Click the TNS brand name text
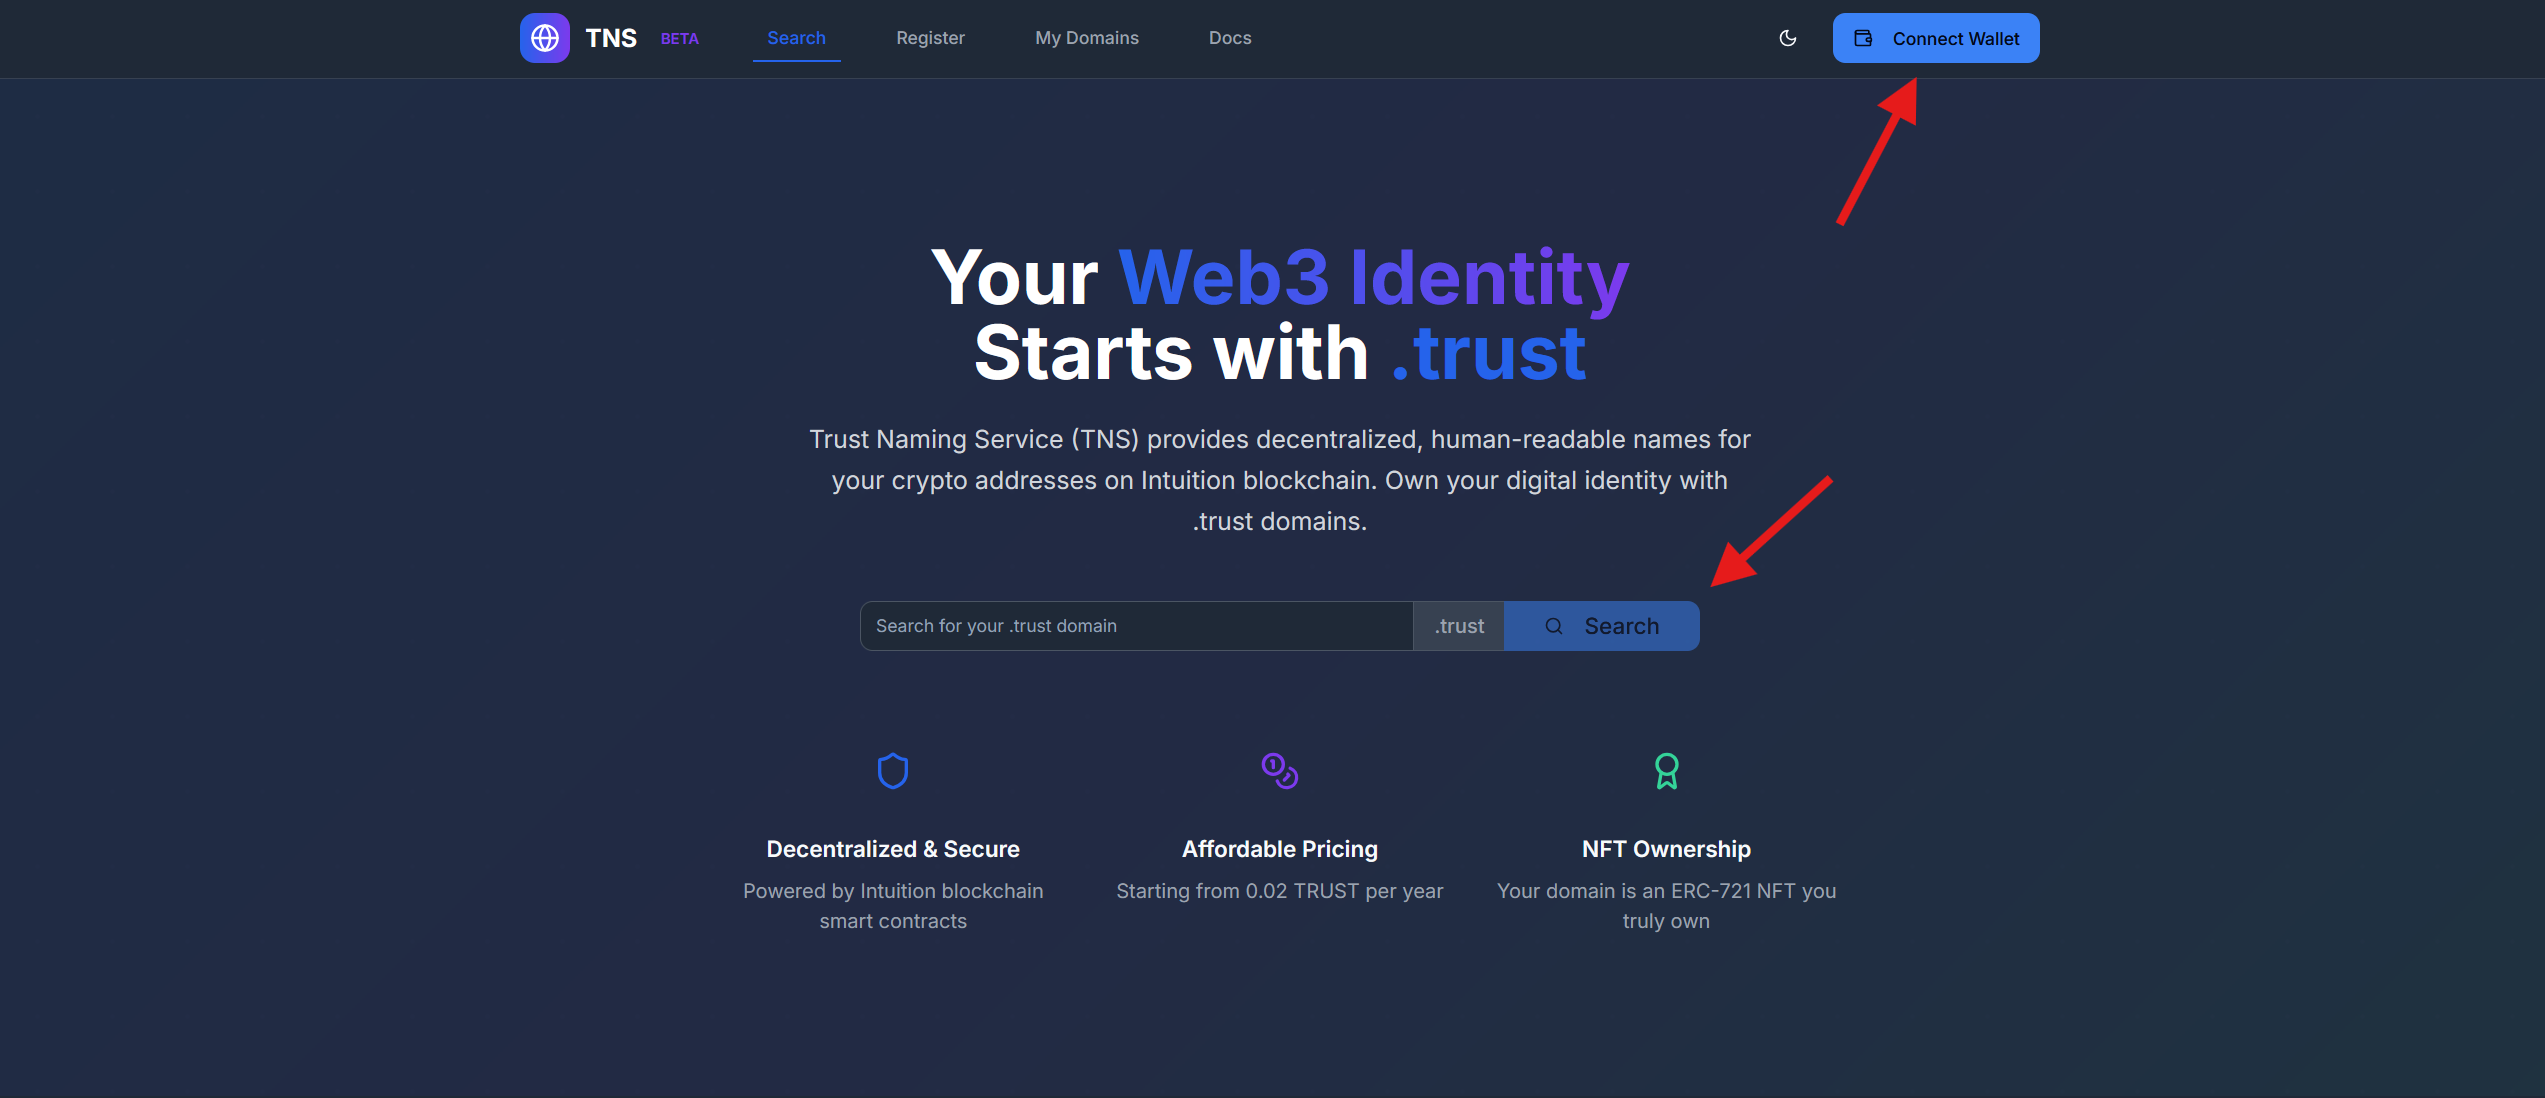The width and height of the screenshot is (2545, 1098). [611, 38]
